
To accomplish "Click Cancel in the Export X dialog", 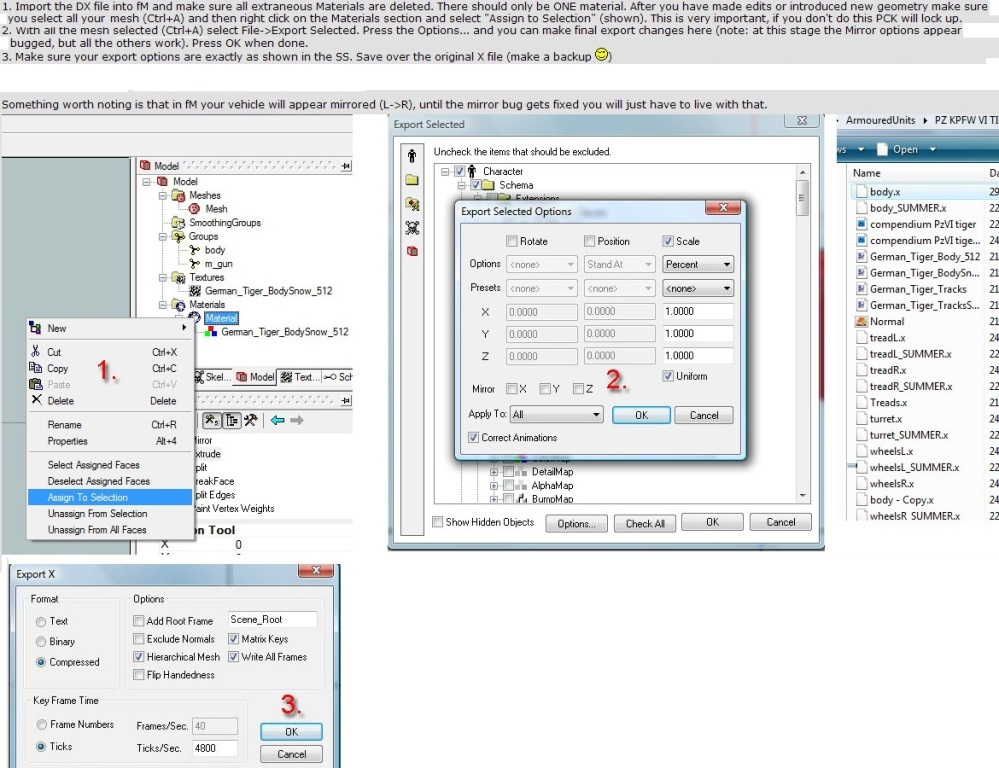I will coord(291,754).
